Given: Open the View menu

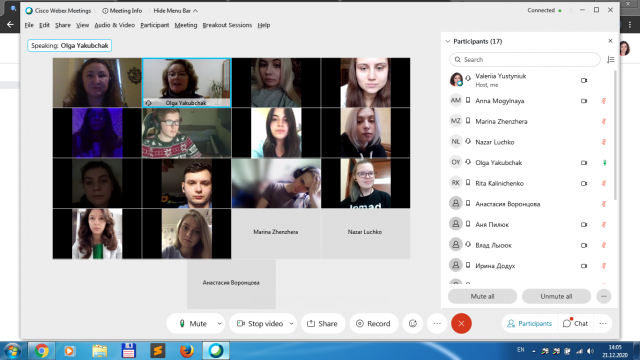Looking at the screenshot, I should click(x=82, y=25).
